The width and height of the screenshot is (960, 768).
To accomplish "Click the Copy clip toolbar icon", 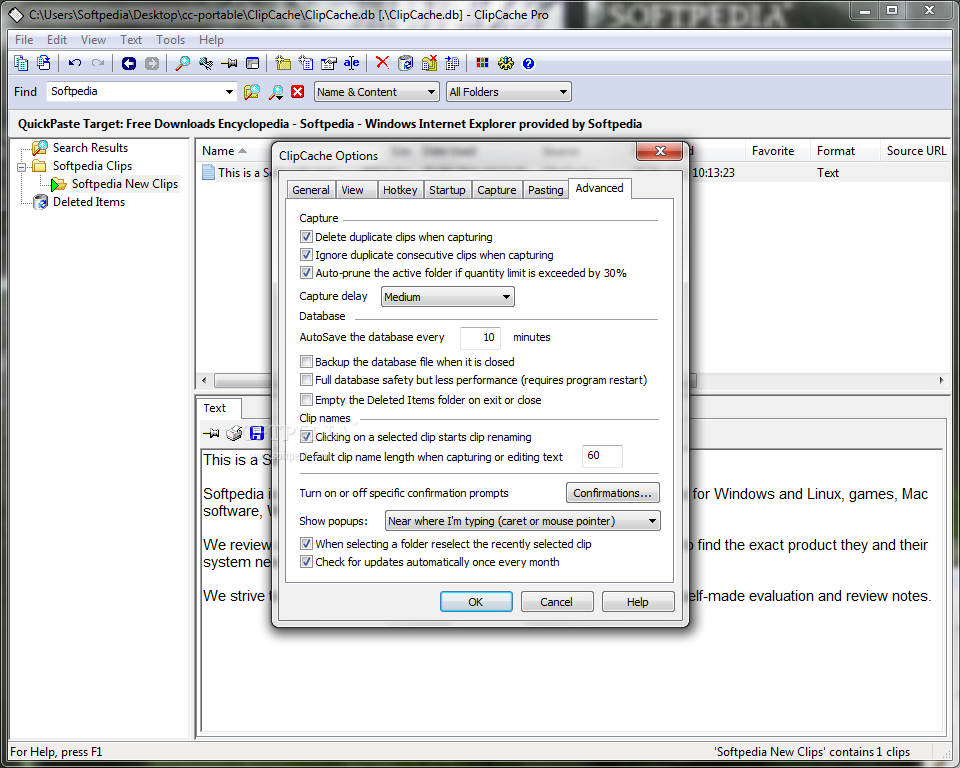I will 21,63.
